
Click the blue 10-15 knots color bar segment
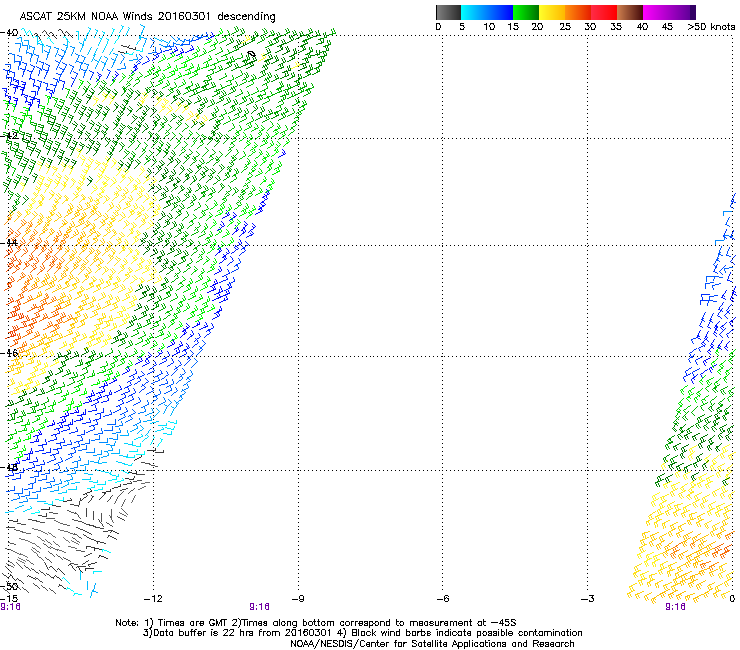pos(500,12)
